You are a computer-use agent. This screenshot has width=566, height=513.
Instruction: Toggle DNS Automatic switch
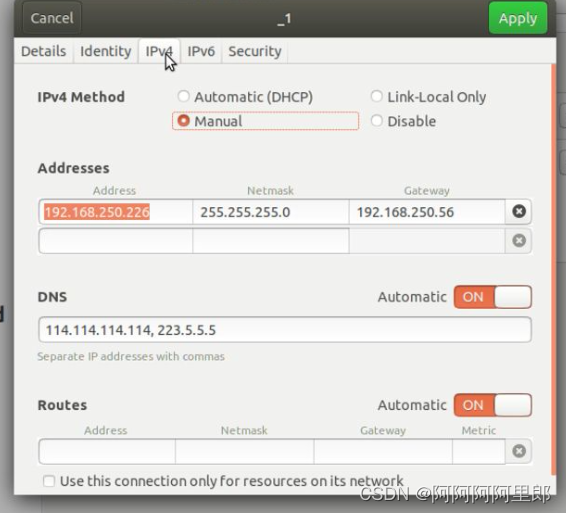pos(493,297)
